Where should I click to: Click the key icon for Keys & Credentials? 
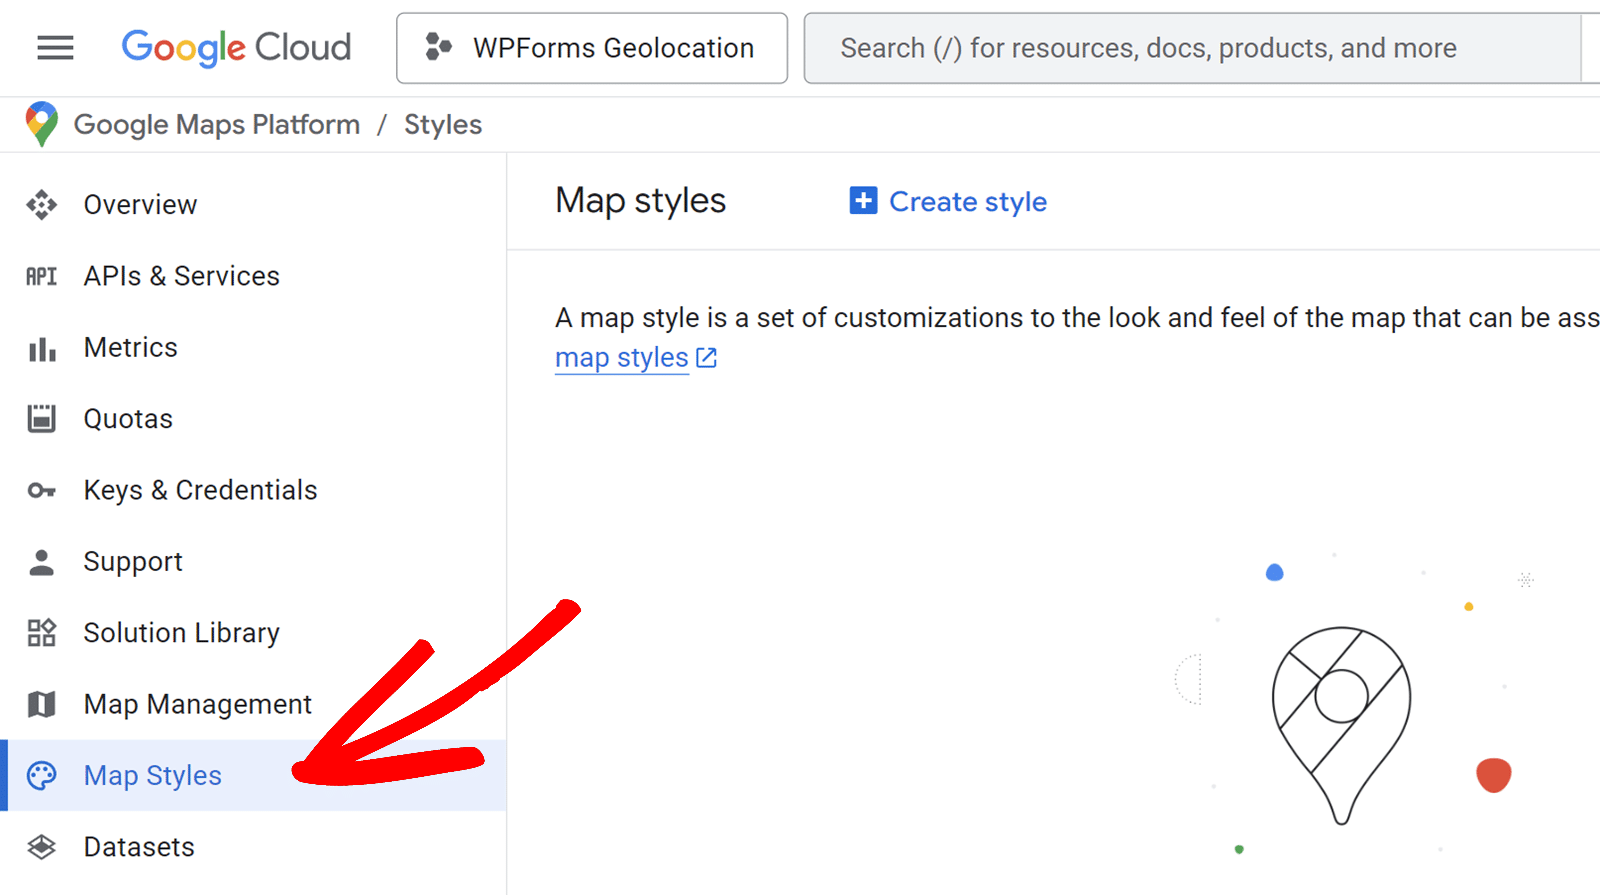[41, 490]
